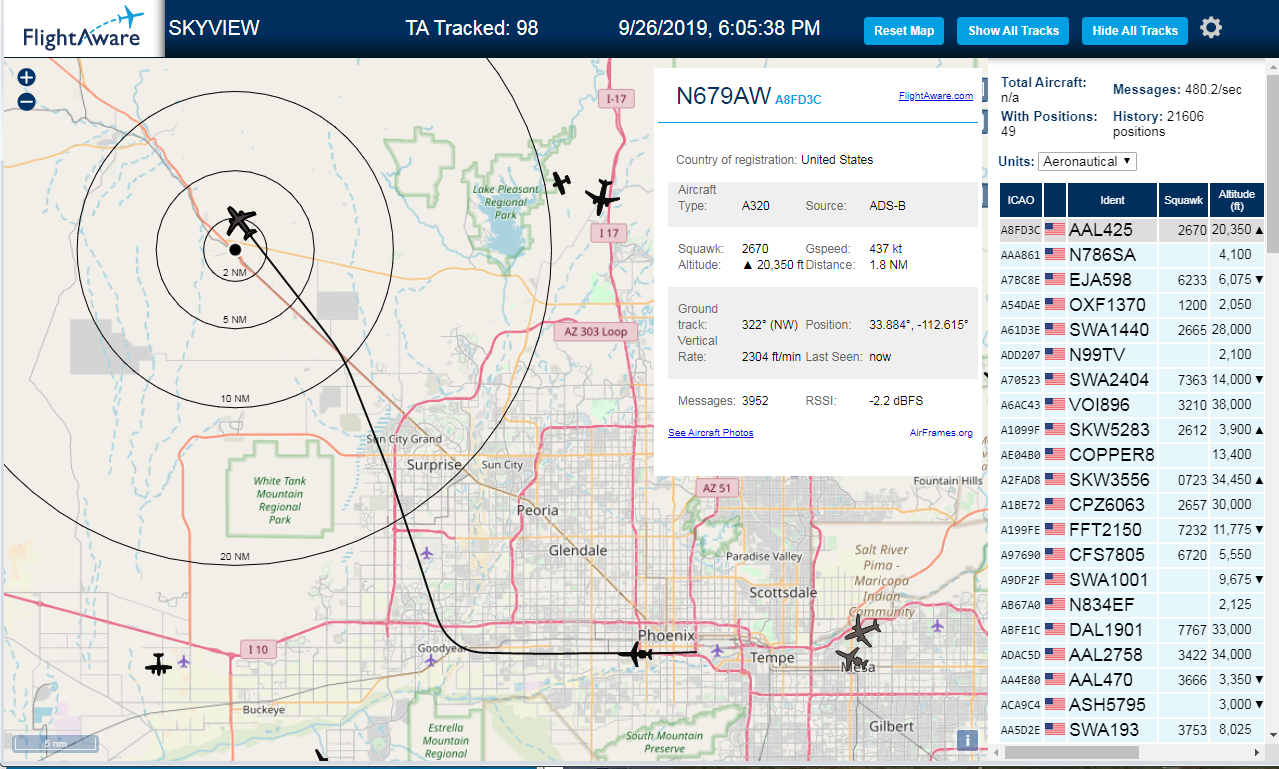Click Hide All Tracks
Screen dimensions: 1279x769
pos(1135,31)
